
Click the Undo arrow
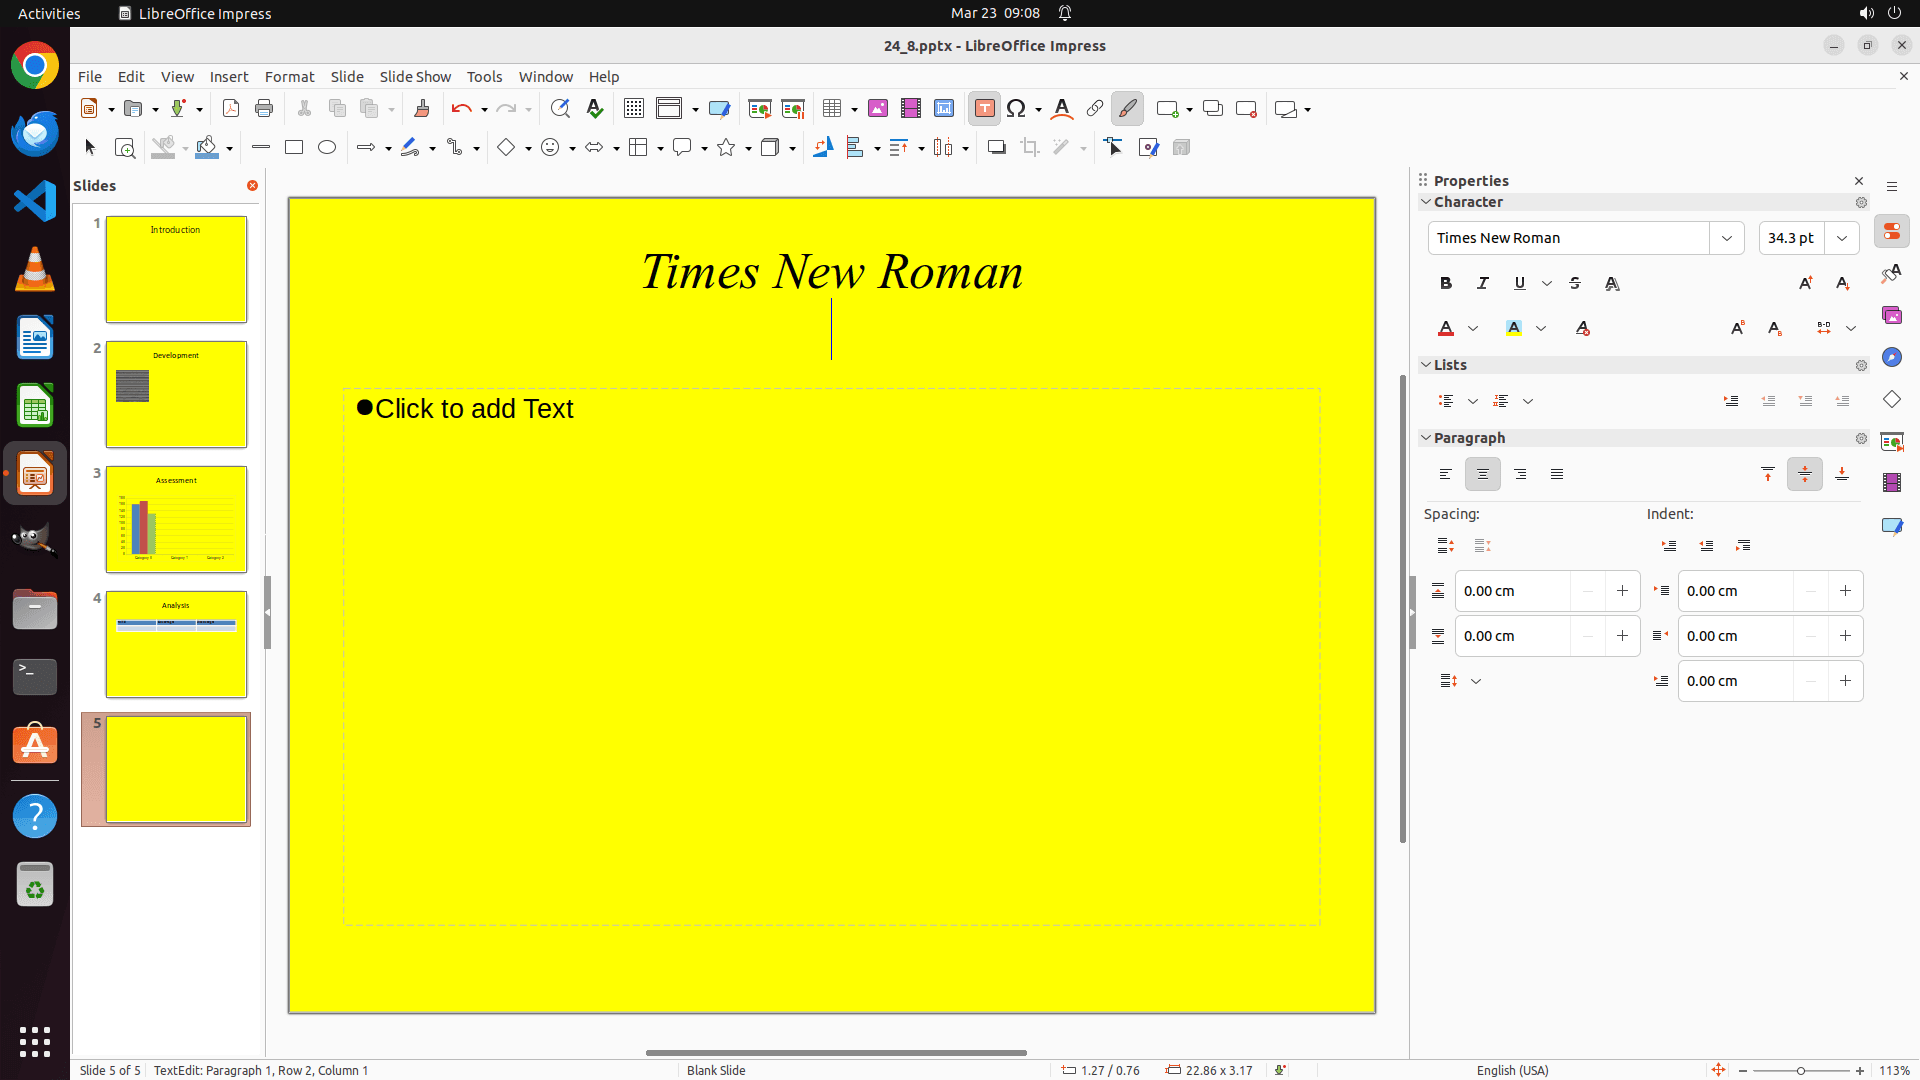pyautogui.click(x=461, y=109)
